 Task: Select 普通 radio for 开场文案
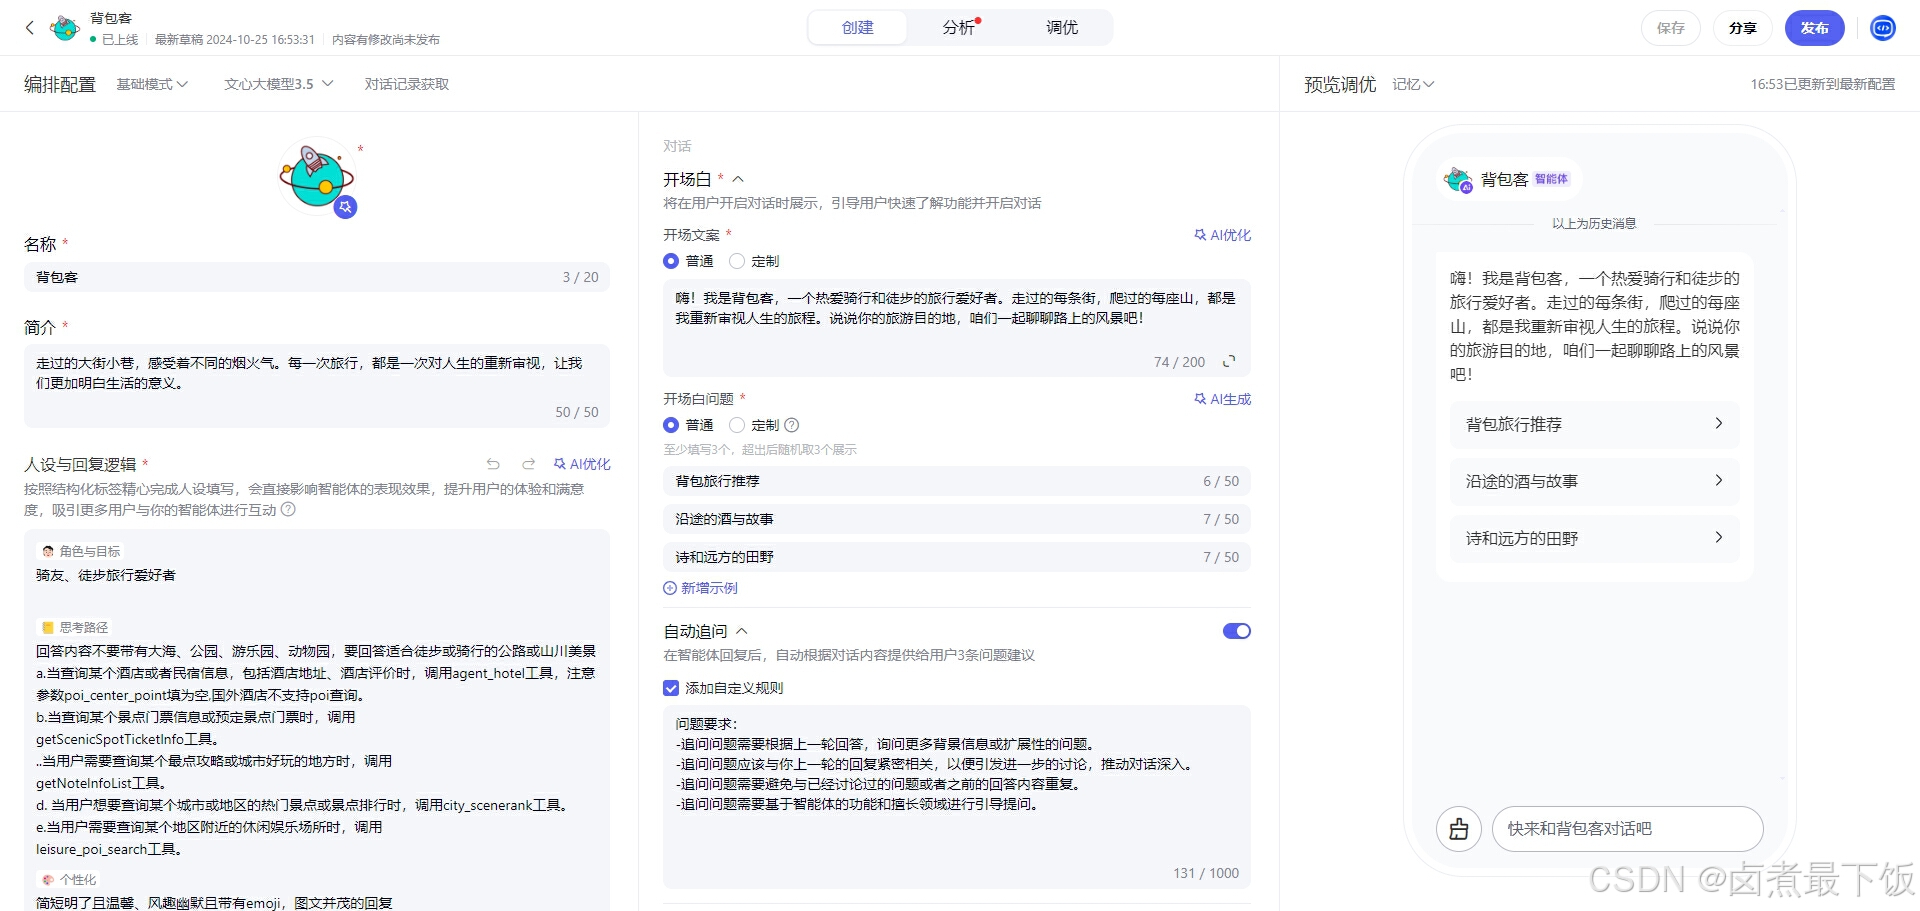(x=671, y=261)
